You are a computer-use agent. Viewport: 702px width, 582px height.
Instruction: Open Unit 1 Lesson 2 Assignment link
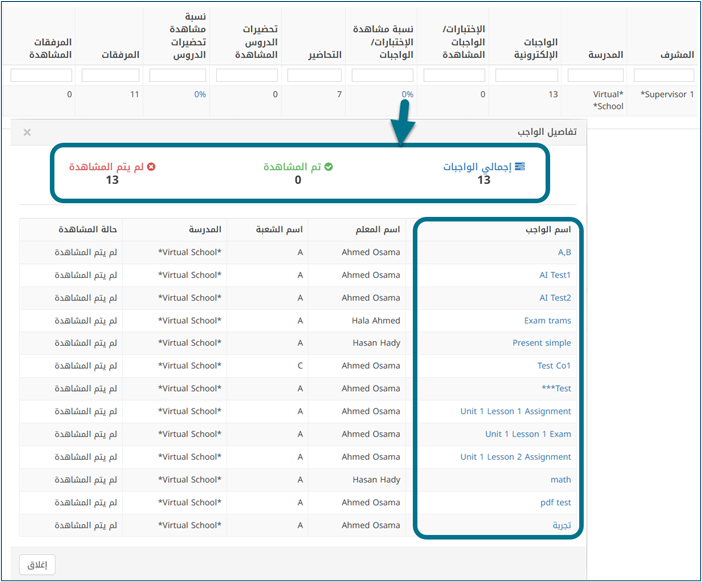tap(515, 457)
